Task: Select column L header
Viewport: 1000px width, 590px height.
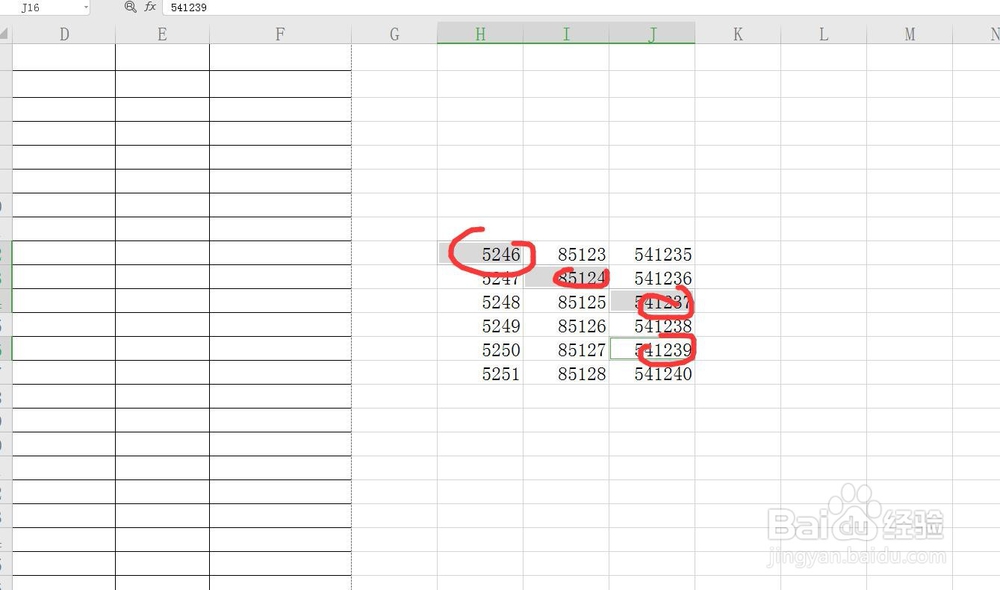Action: tap(823, 34)
